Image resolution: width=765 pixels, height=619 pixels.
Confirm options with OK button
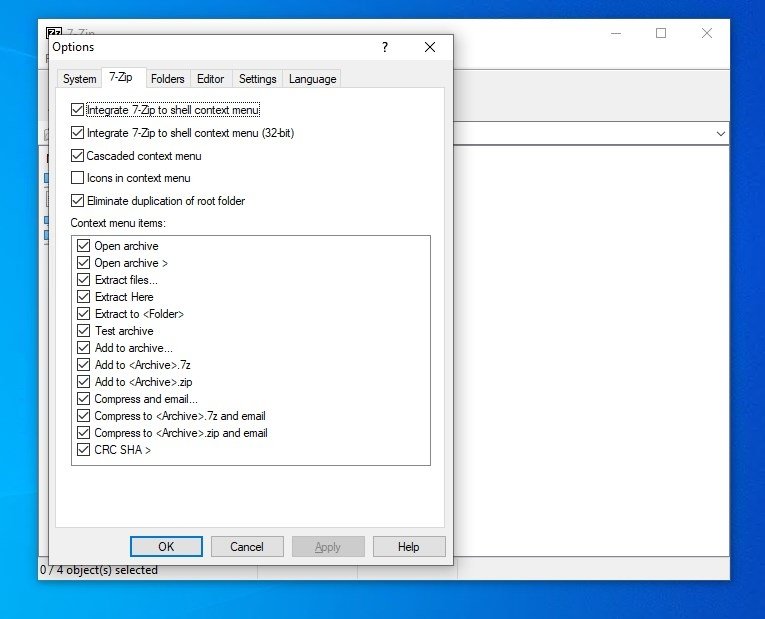[x=166, y=547]
